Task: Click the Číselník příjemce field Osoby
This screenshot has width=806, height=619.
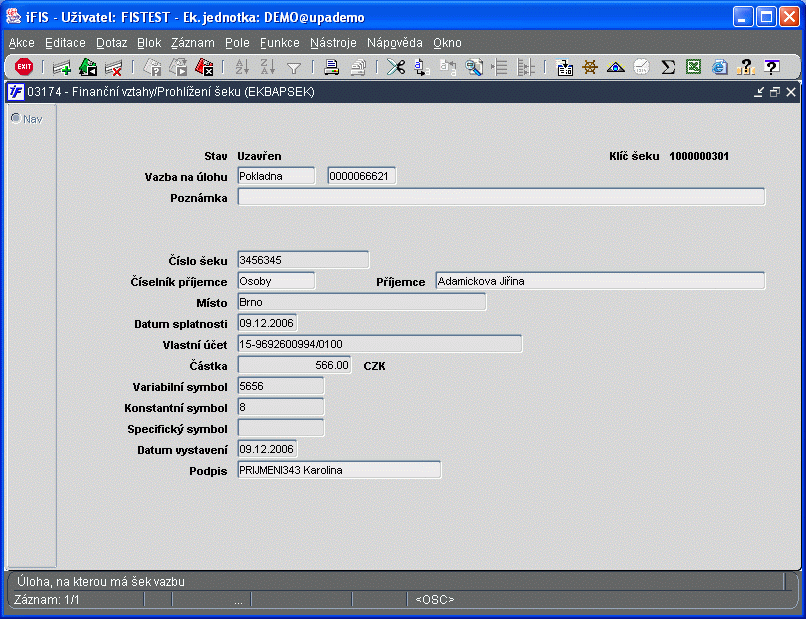Action: coord(277,281)
